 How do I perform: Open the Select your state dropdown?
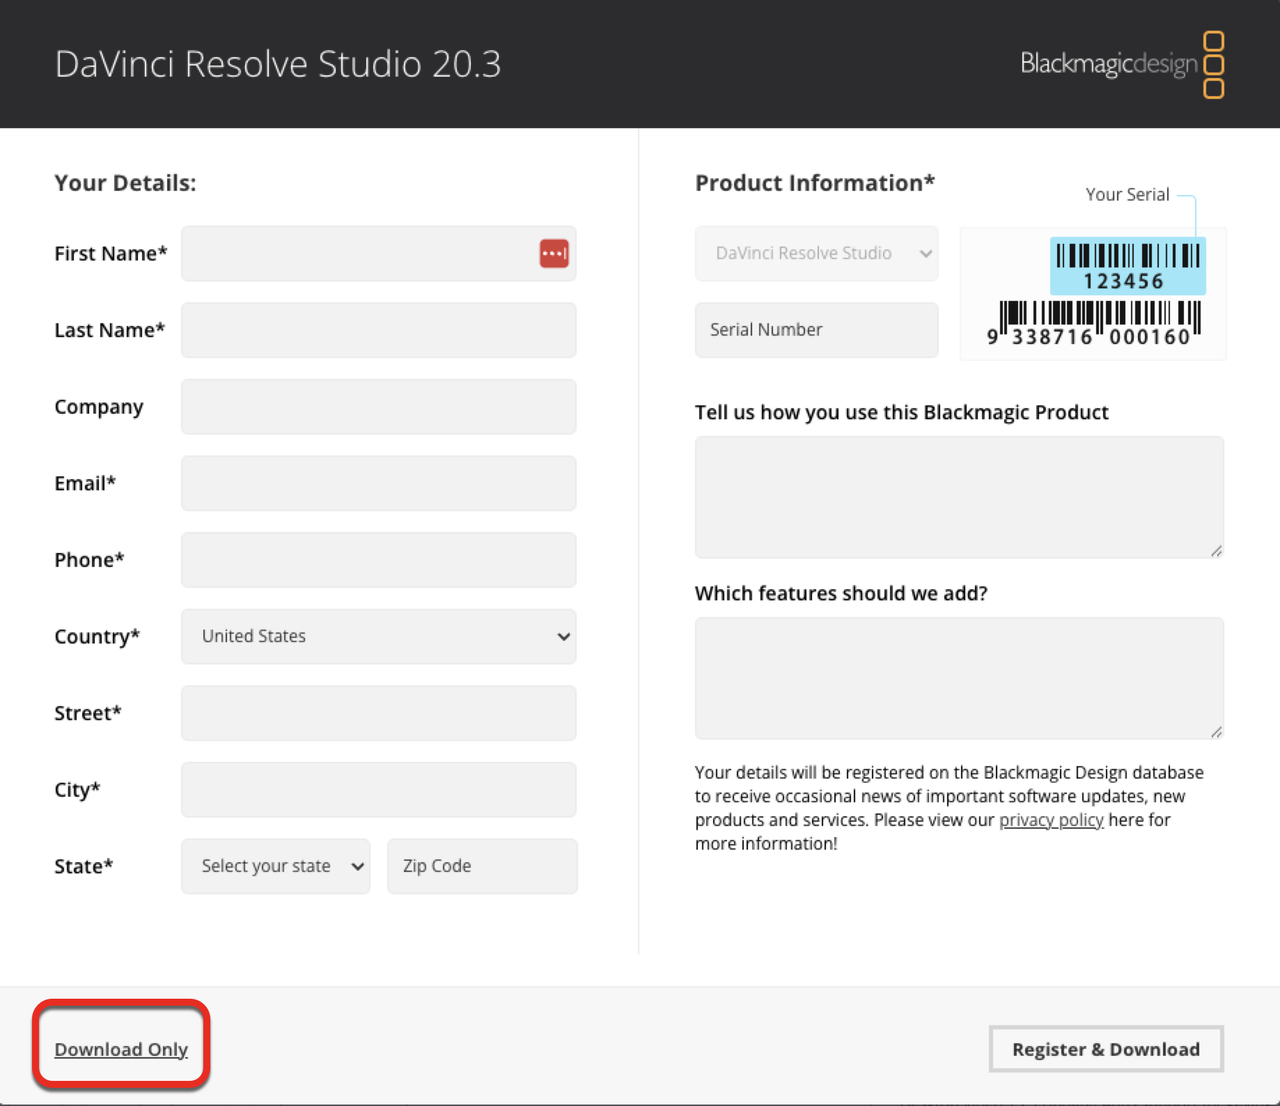(275, 866)
